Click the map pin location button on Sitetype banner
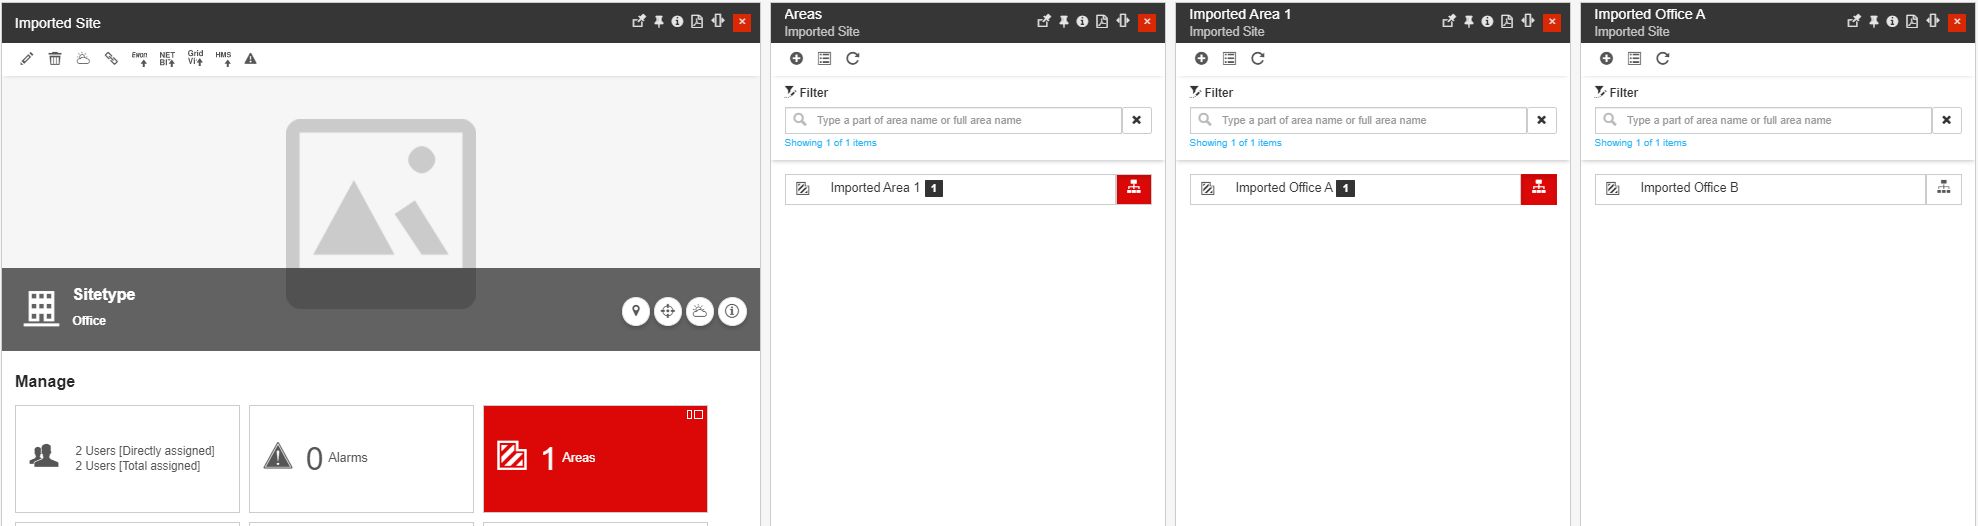1978x526 pixels. point(635,311)
